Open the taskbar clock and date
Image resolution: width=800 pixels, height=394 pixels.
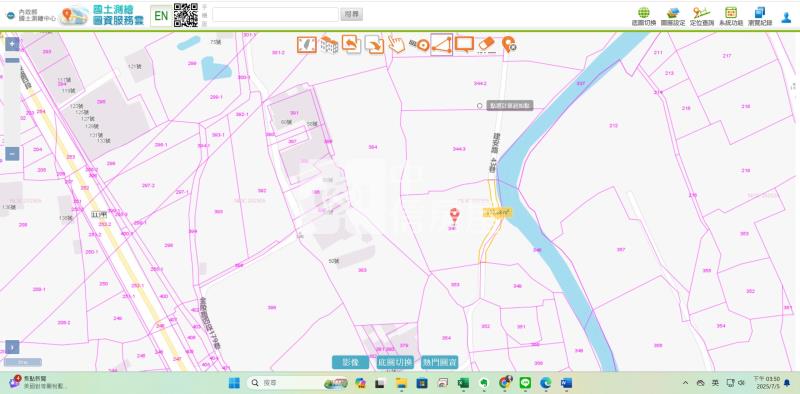pyautogui.click(x=766, y=383)
